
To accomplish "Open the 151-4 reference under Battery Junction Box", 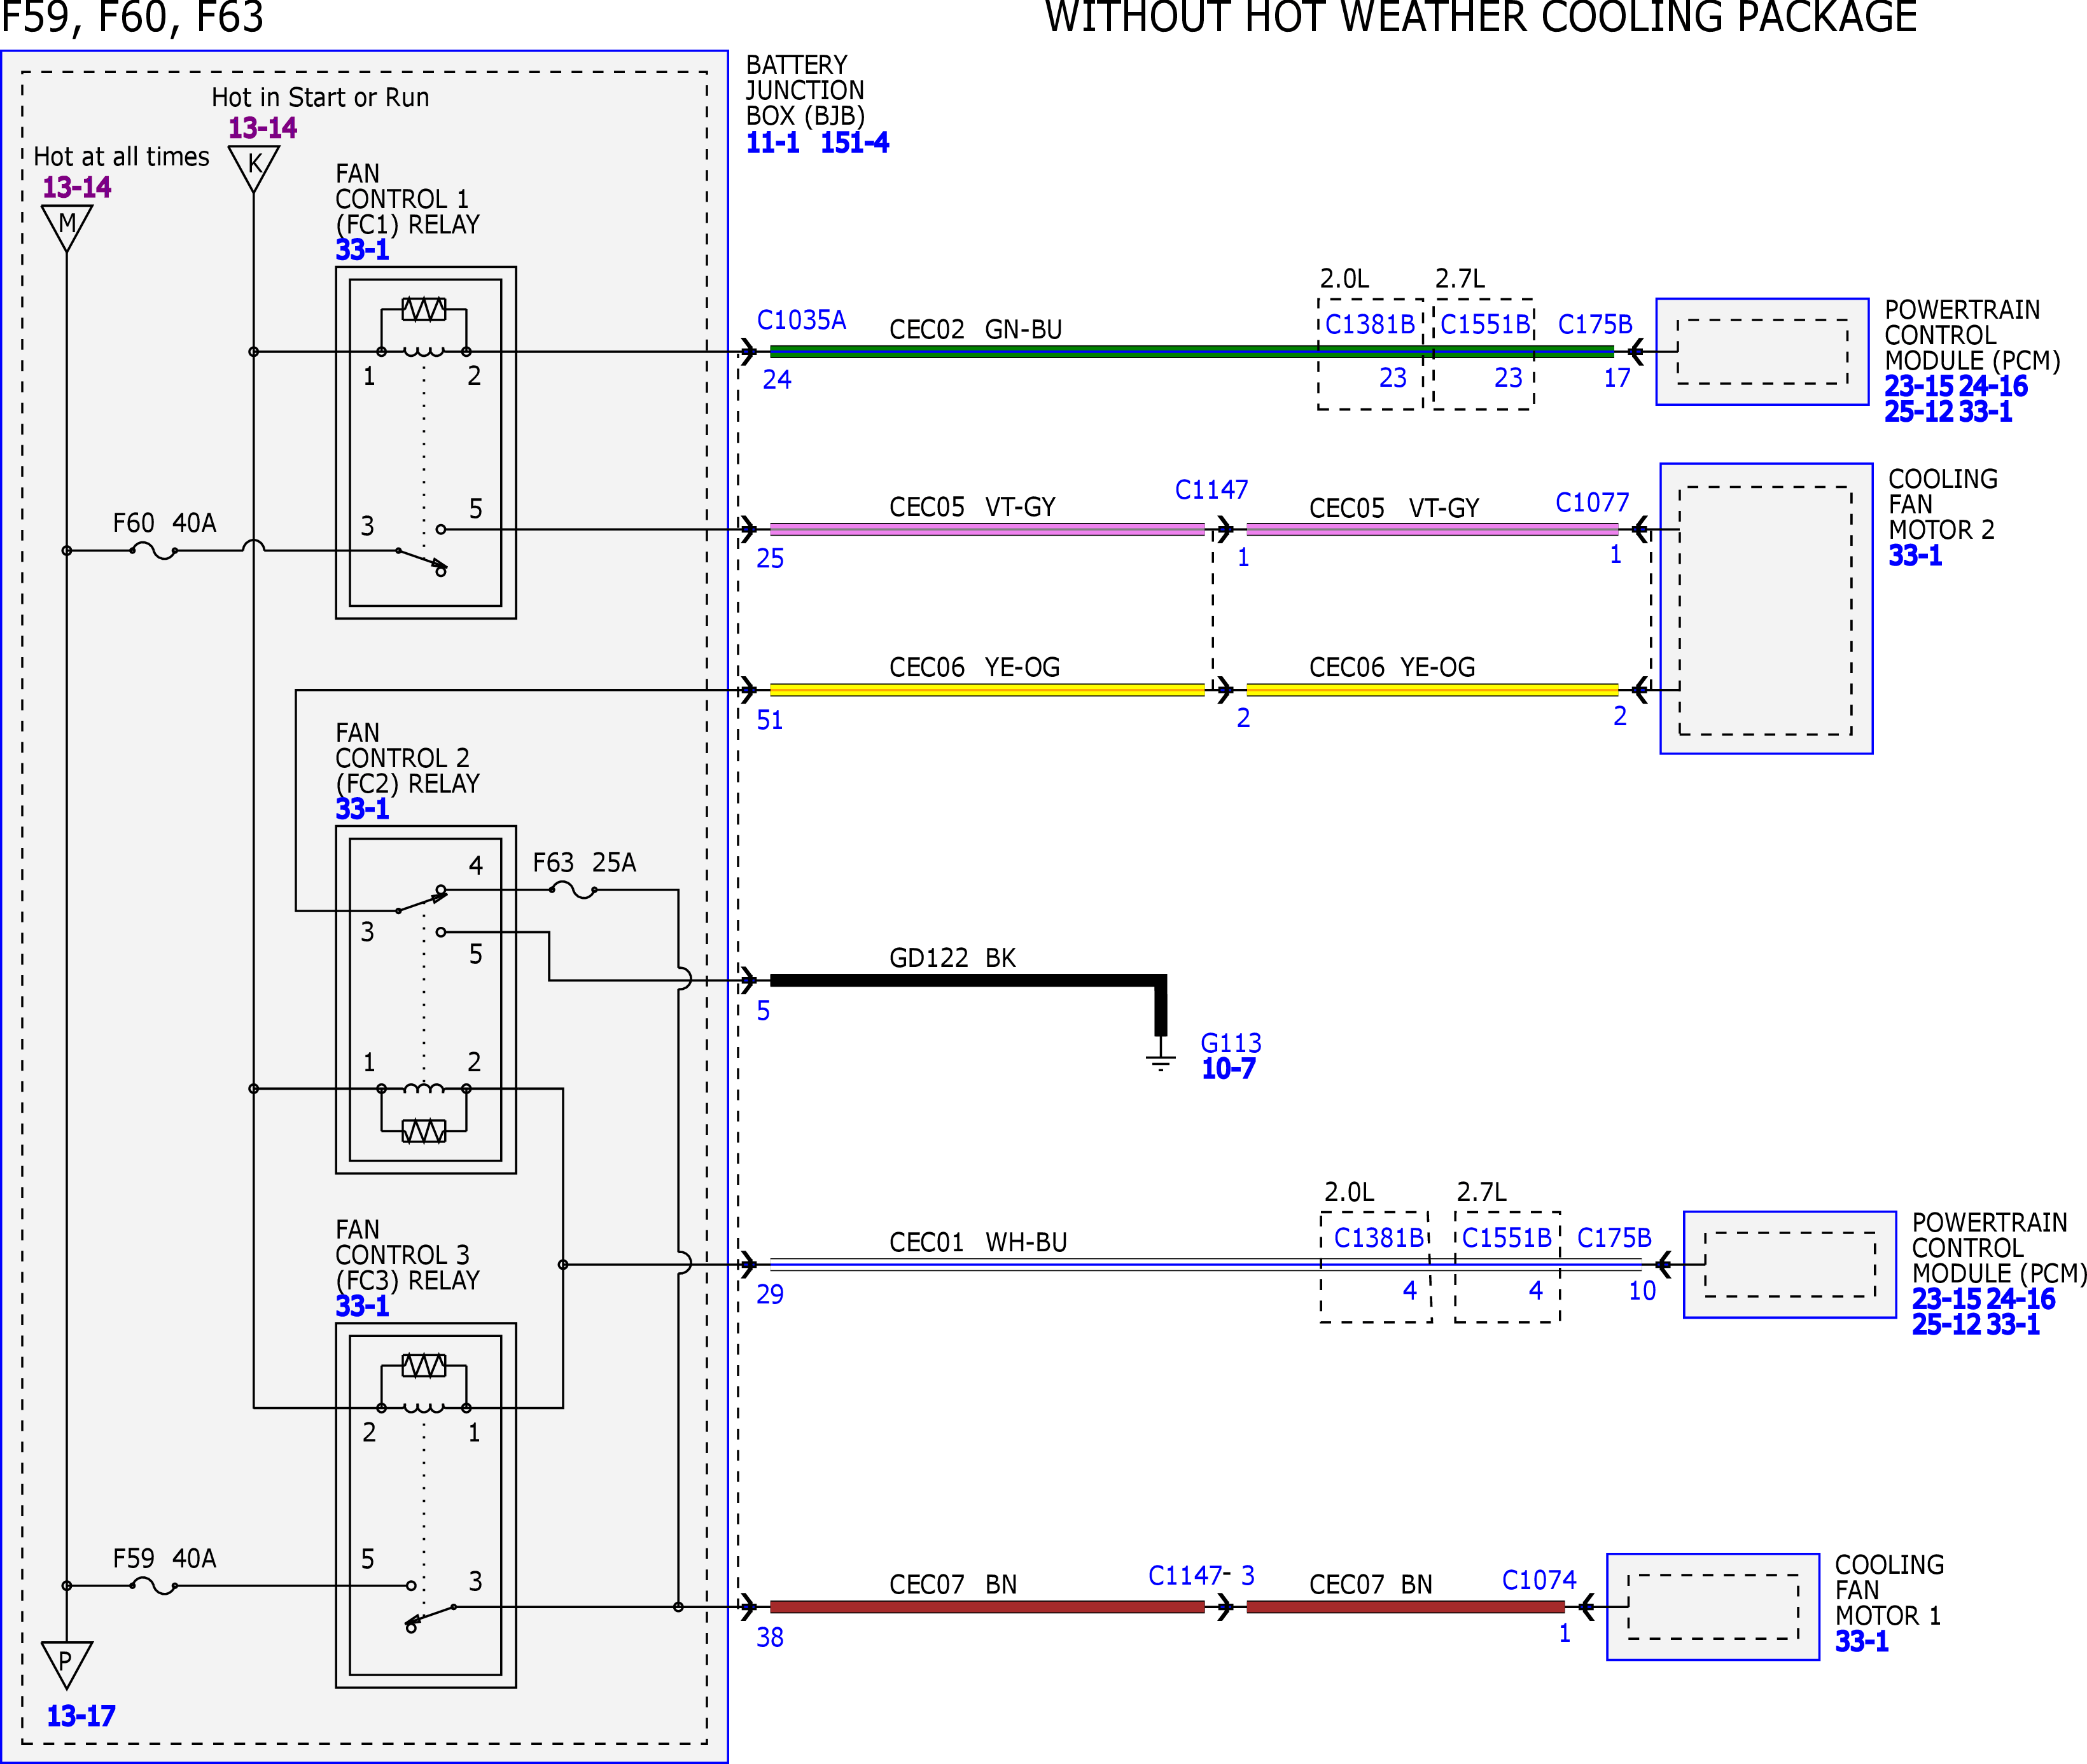I will pyautogui.click(x=854, y=143).
